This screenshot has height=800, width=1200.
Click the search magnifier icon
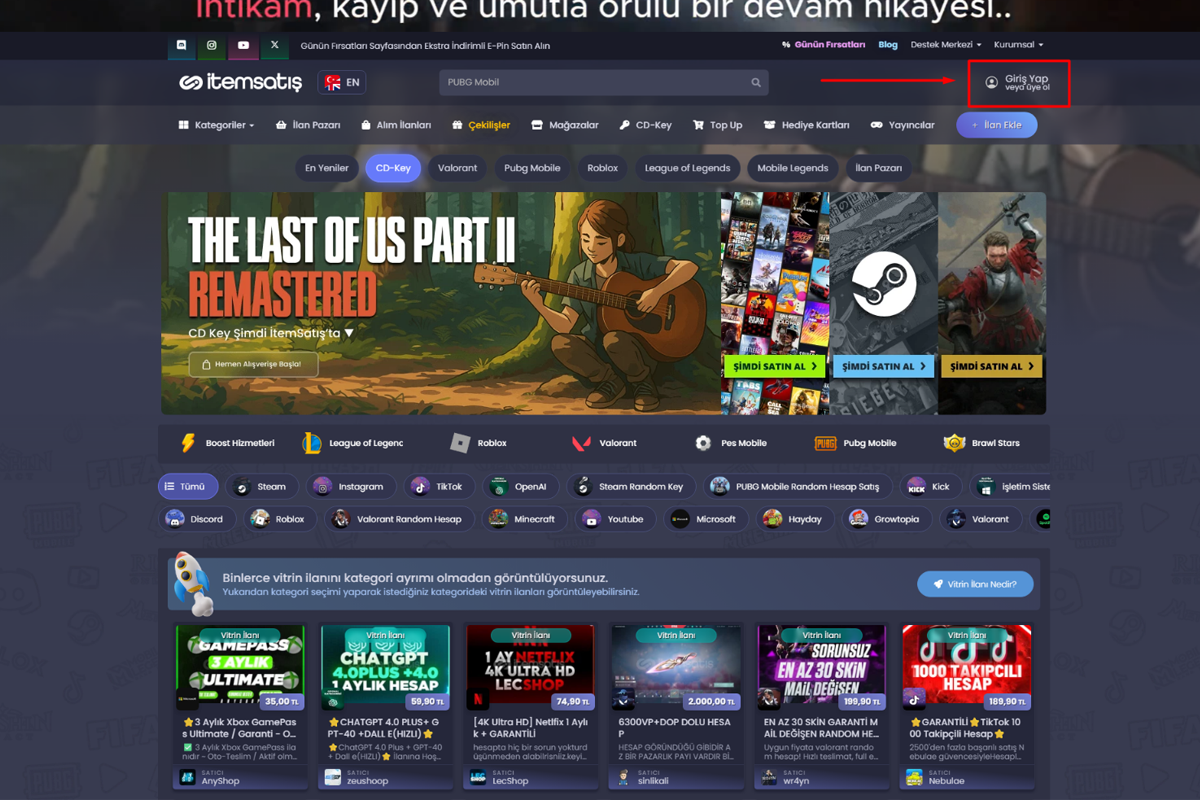[756, 82]
